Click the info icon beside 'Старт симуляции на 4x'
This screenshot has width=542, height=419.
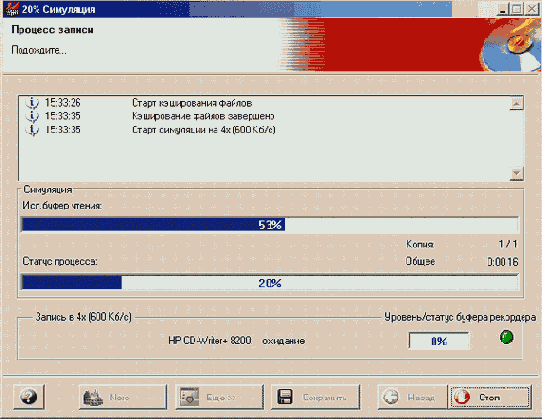point(32,130)
